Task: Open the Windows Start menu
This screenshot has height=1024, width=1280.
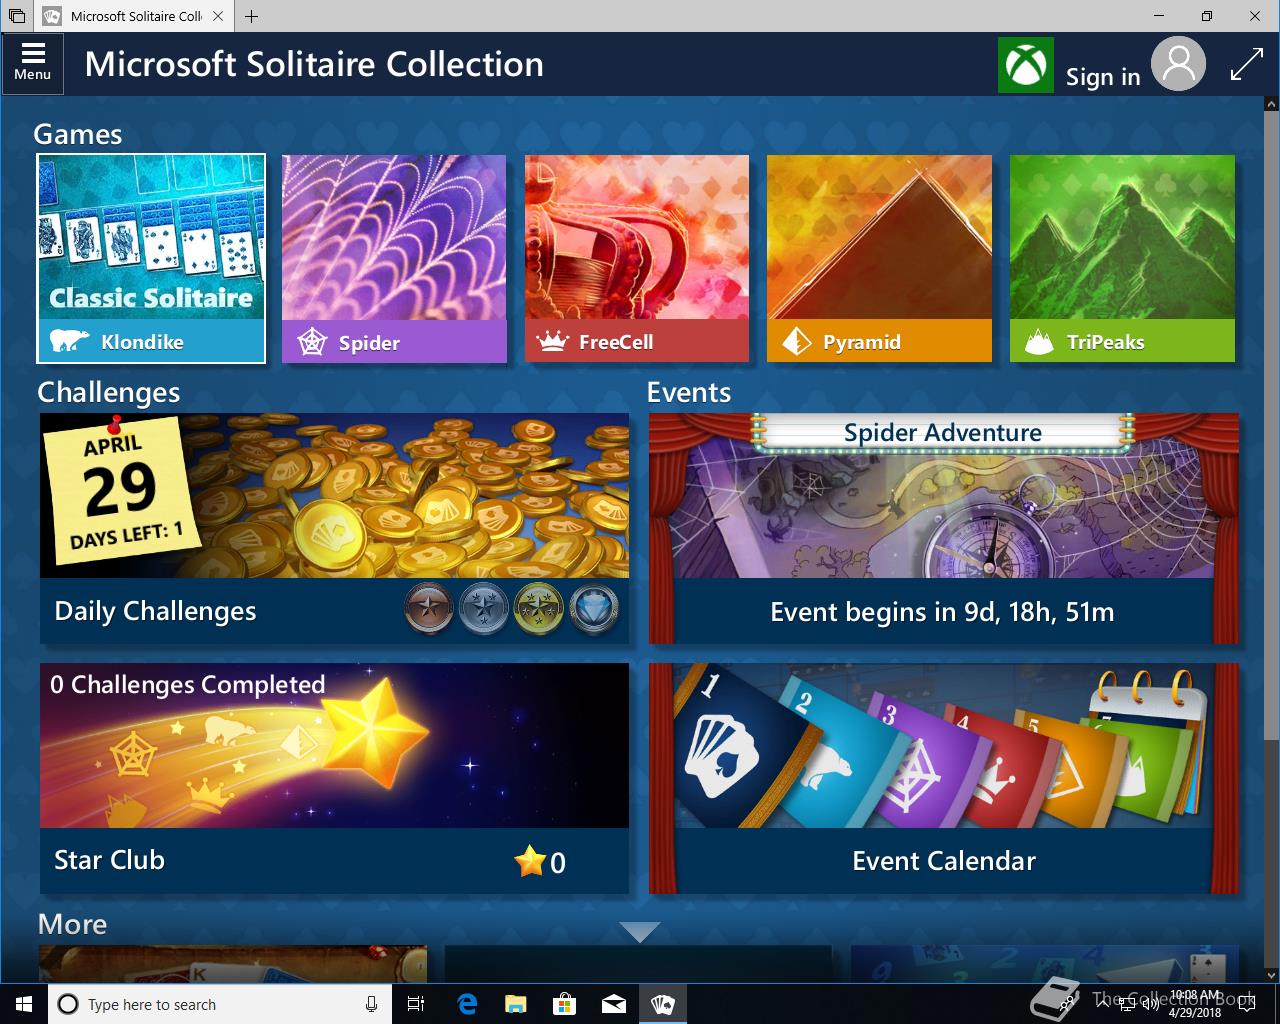Action: 24,1004
